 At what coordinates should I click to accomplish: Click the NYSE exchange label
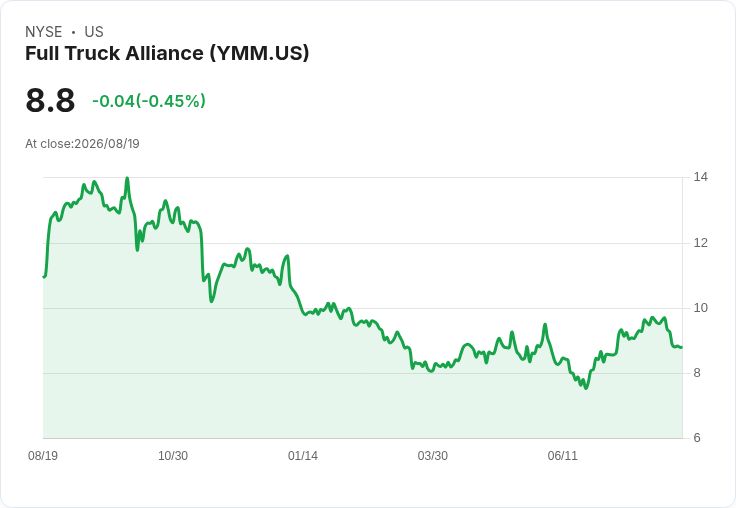coord(44,32)
